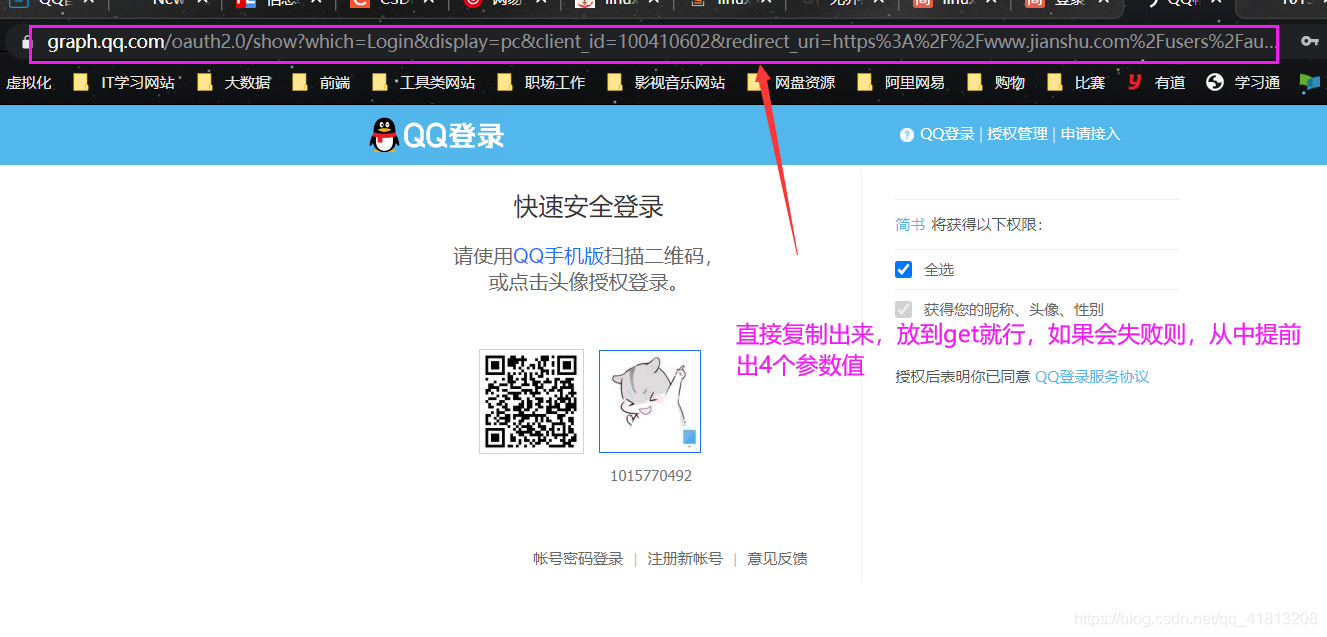This screenshot has height=637, width=1327.
Task: Open the 学习通 bookmark
Action: 1243,83
